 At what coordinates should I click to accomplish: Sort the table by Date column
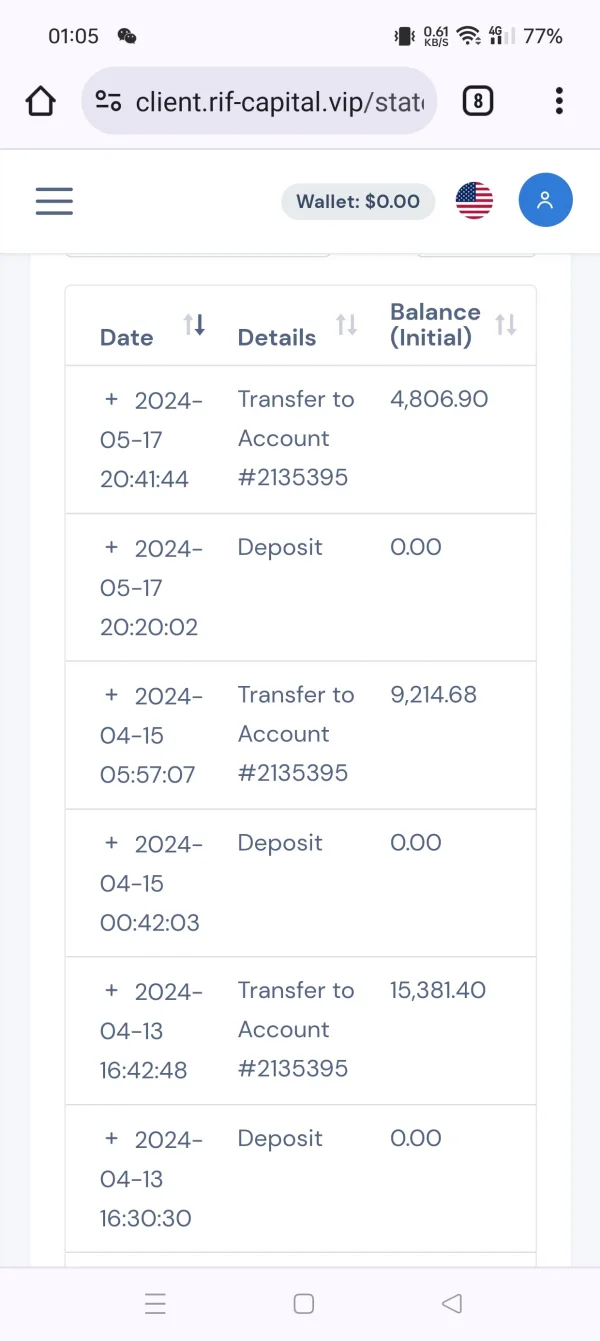point(194,325)
